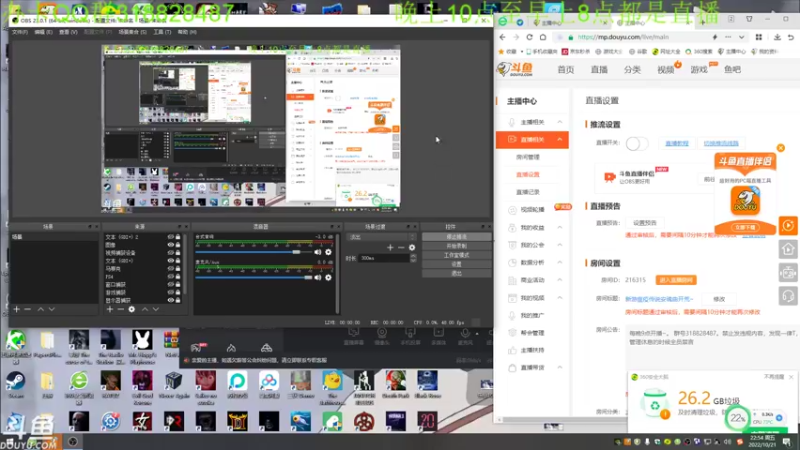Remove the selected scene with the minus button in OBS
Screen dimensions: 800x450
coord(28,309)
